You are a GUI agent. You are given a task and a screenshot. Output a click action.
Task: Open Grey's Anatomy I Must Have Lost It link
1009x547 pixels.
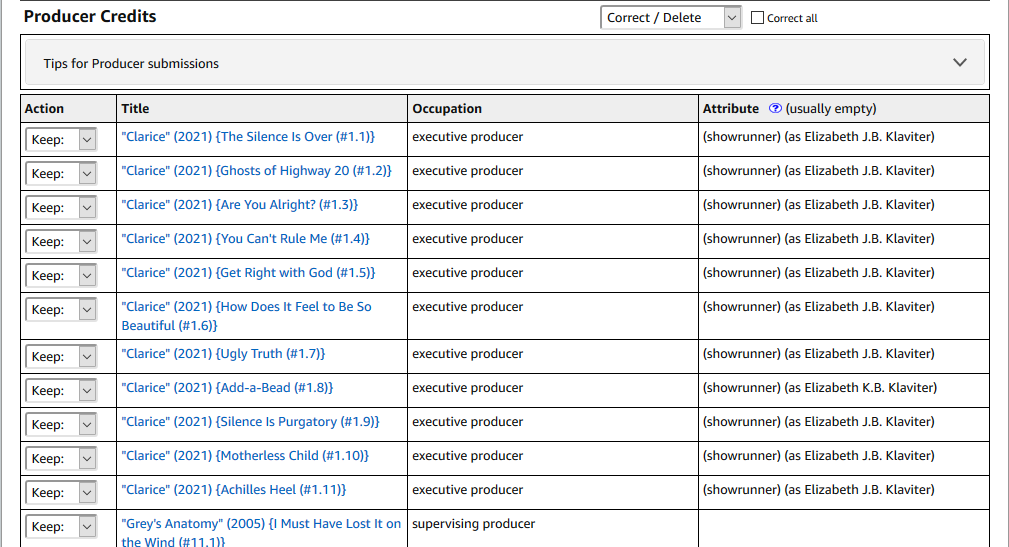click(x=261, y=533)
